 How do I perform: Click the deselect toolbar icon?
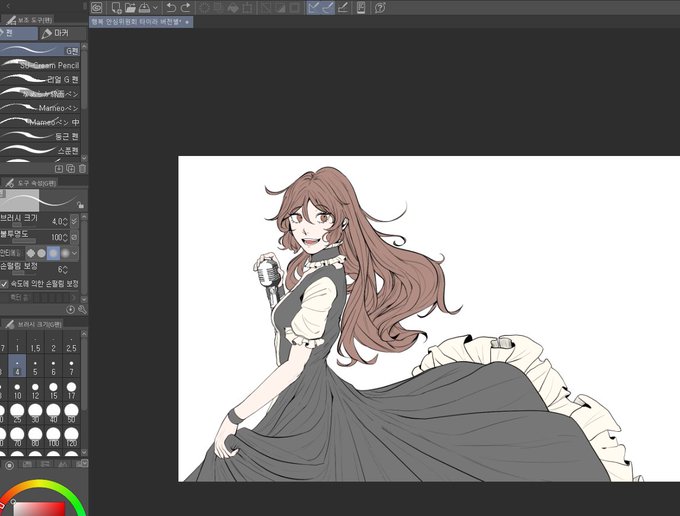pyautogui.click(x=265, y=8)
